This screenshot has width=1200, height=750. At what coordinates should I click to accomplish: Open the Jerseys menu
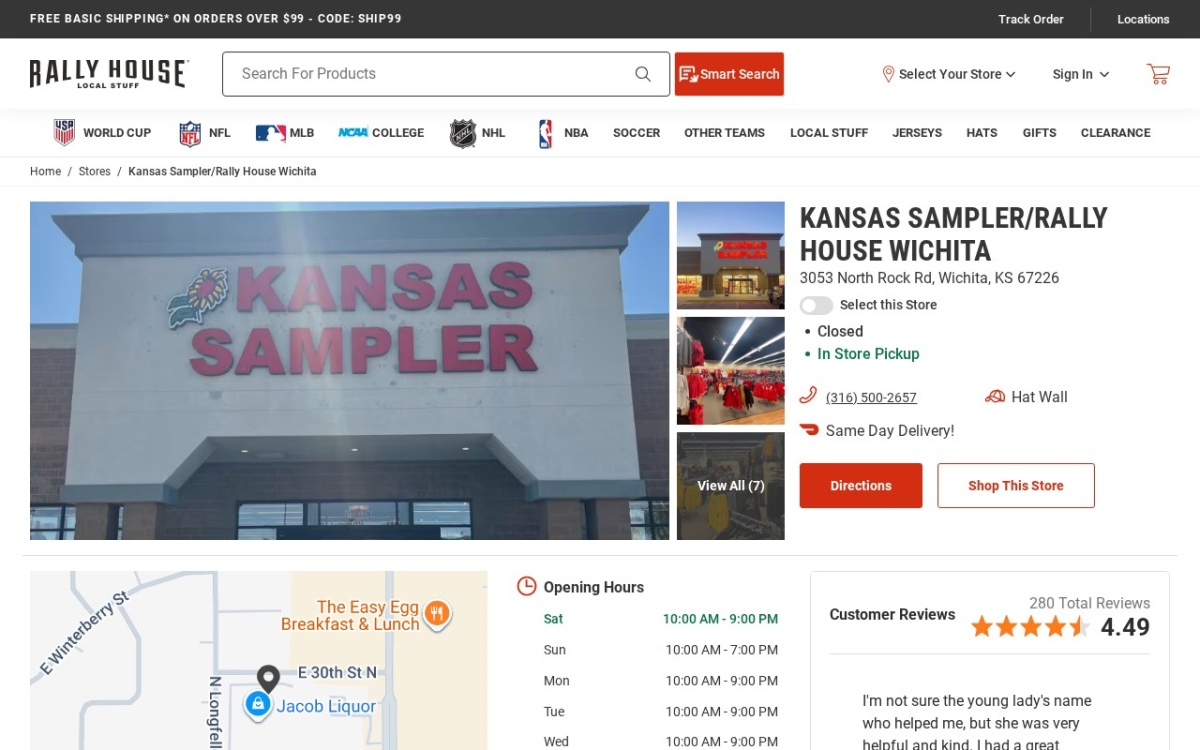(x=917, y=133)
